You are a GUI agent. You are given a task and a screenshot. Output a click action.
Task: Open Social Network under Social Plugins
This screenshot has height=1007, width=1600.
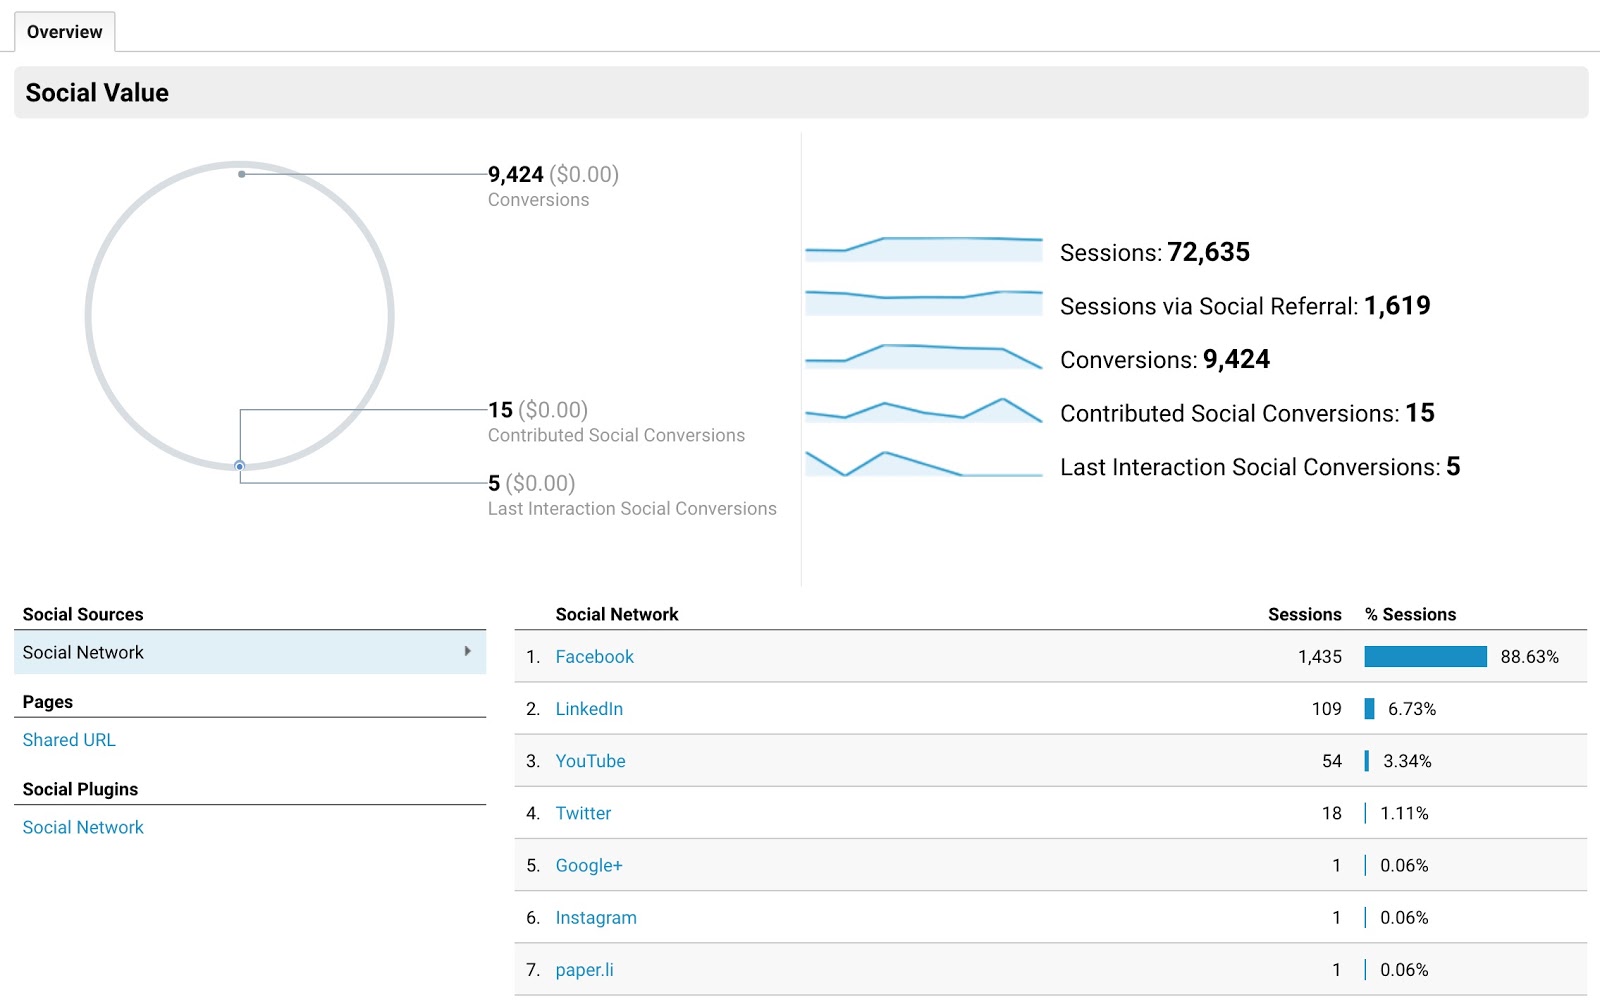point(82,827)
